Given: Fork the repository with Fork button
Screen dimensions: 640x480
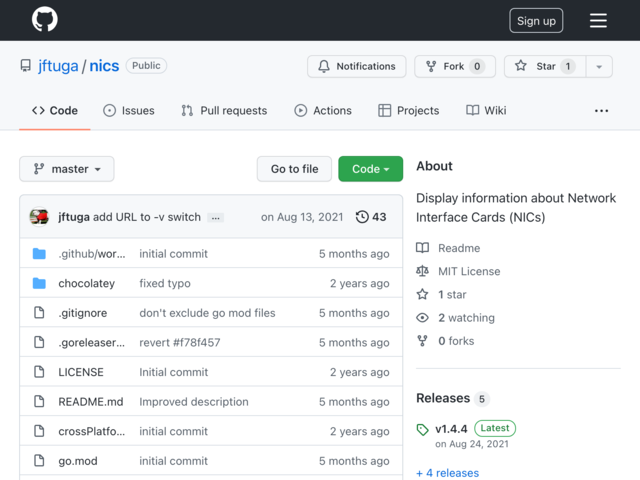Looking at the screenshot, I should pos(455,66).
